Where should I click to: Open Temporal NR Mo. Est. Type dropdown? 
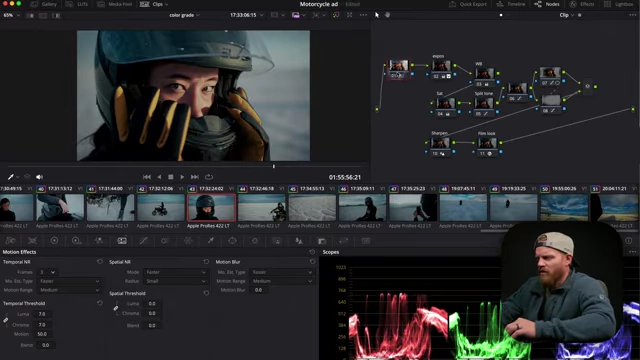pos(69,281)
